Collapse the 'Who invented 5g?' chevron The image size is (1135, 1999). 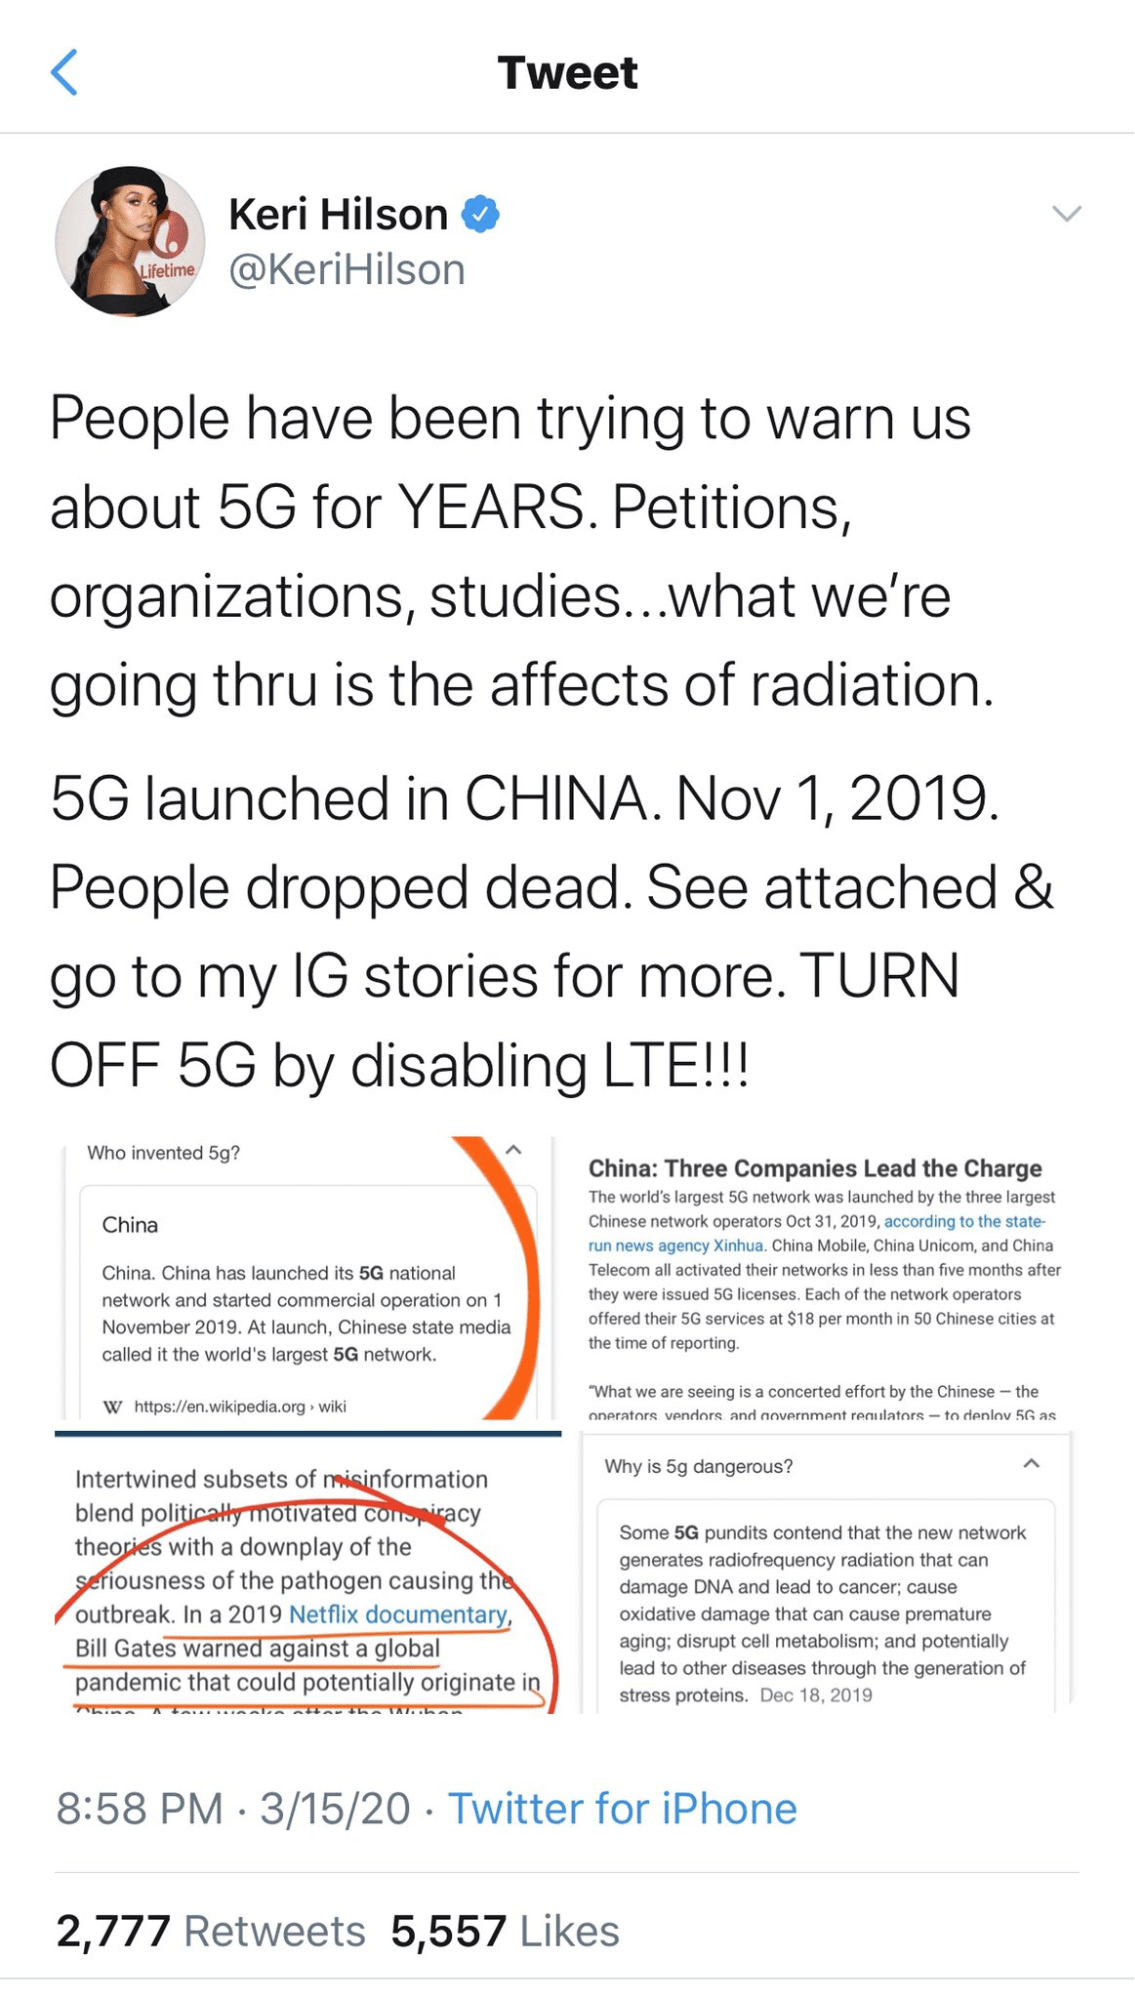click(x=513, y=1150)
